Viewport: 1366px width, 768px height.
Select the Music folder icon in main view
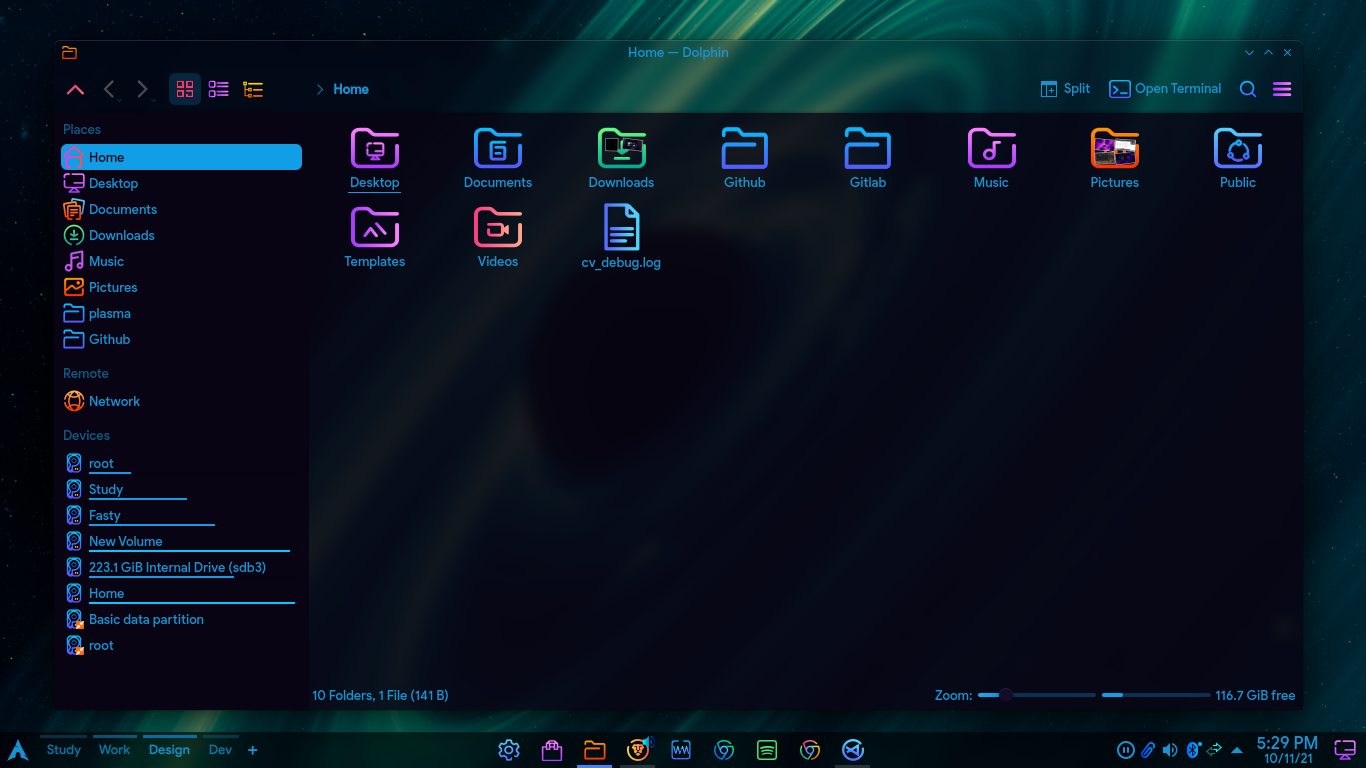coord(991,149)
